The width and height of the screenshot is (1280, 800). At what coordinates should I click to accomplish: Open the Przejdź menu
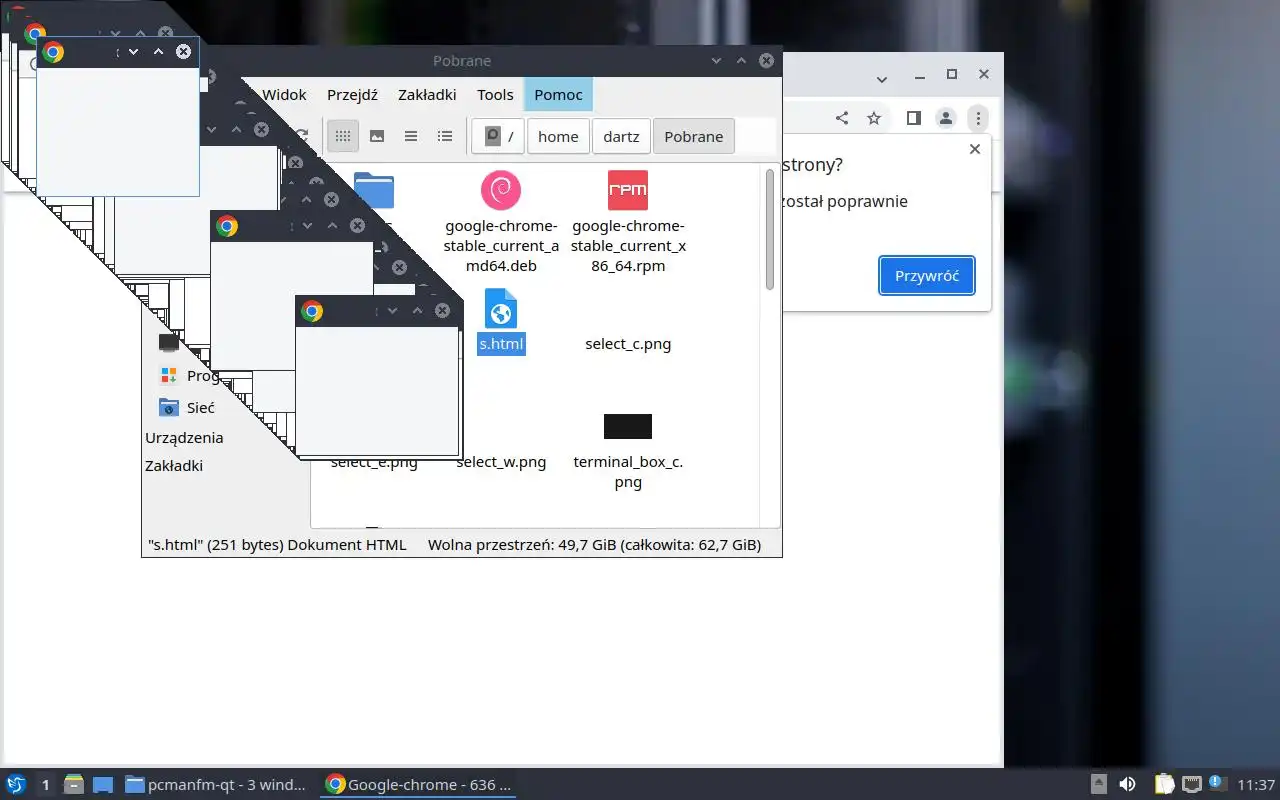[352, 95]
